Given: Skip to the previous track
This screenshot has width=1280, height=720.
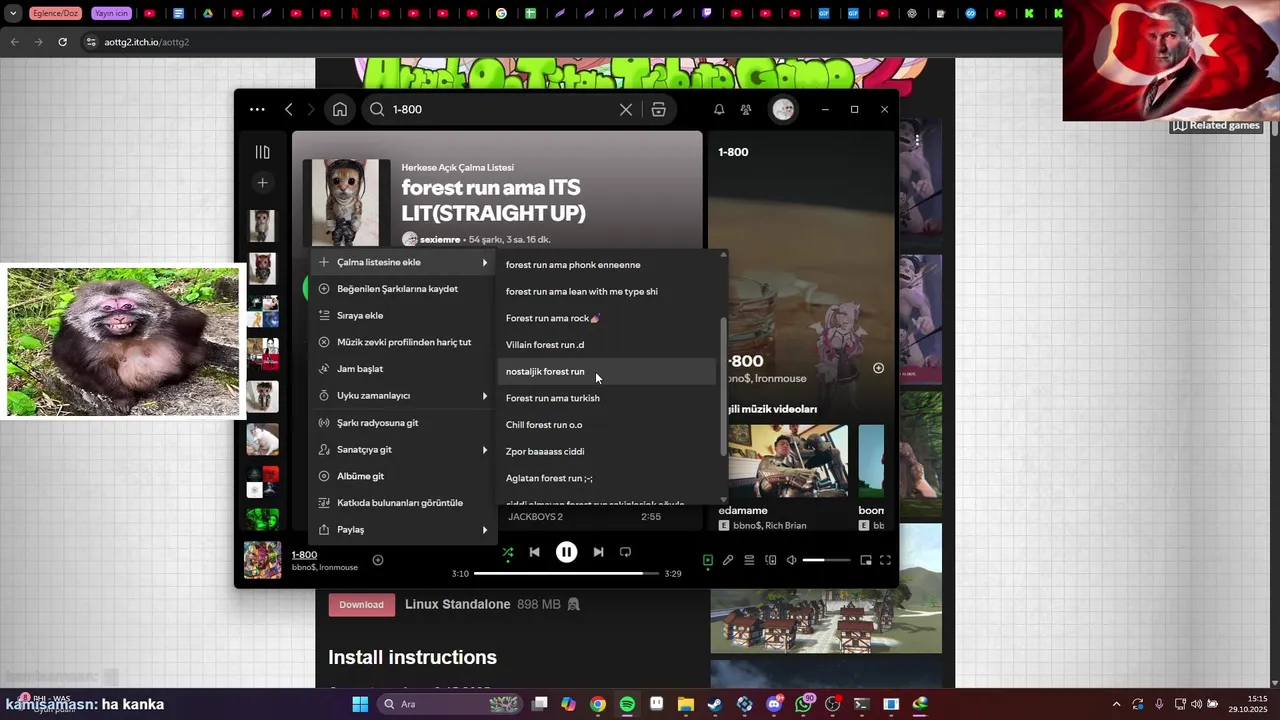Looking at the screenshot, I should (x=535, y=552).
